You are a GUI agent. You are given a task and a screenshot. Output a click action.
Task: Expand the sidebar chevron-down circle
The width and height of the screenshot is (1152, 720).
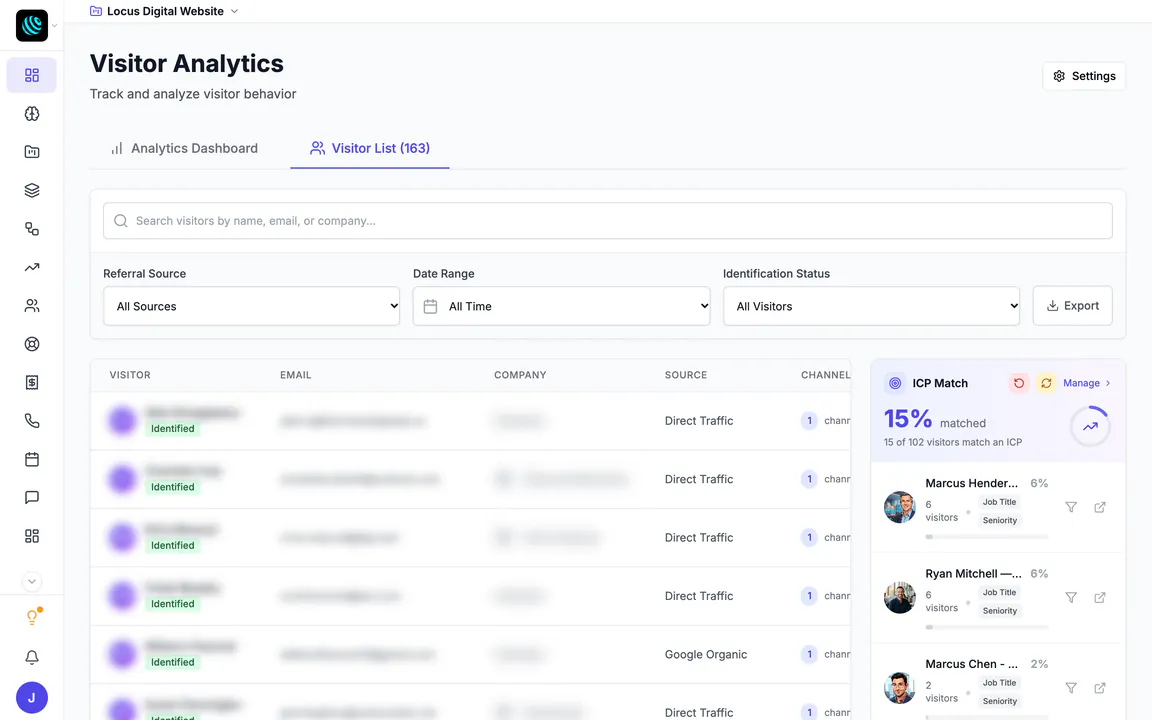[32, 581]
